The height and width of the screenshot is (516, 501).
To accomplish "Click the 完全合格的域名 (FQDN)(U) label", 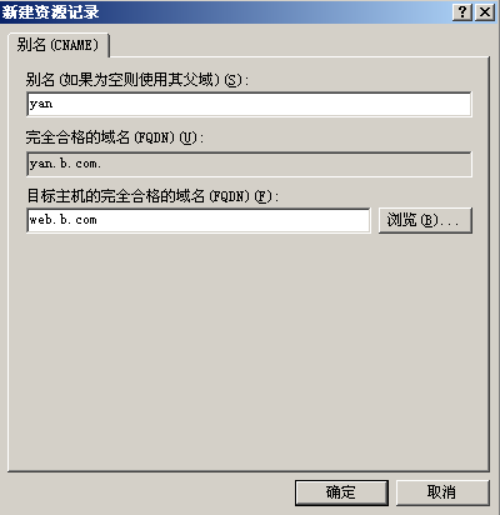I will click(x=115, y=137).
